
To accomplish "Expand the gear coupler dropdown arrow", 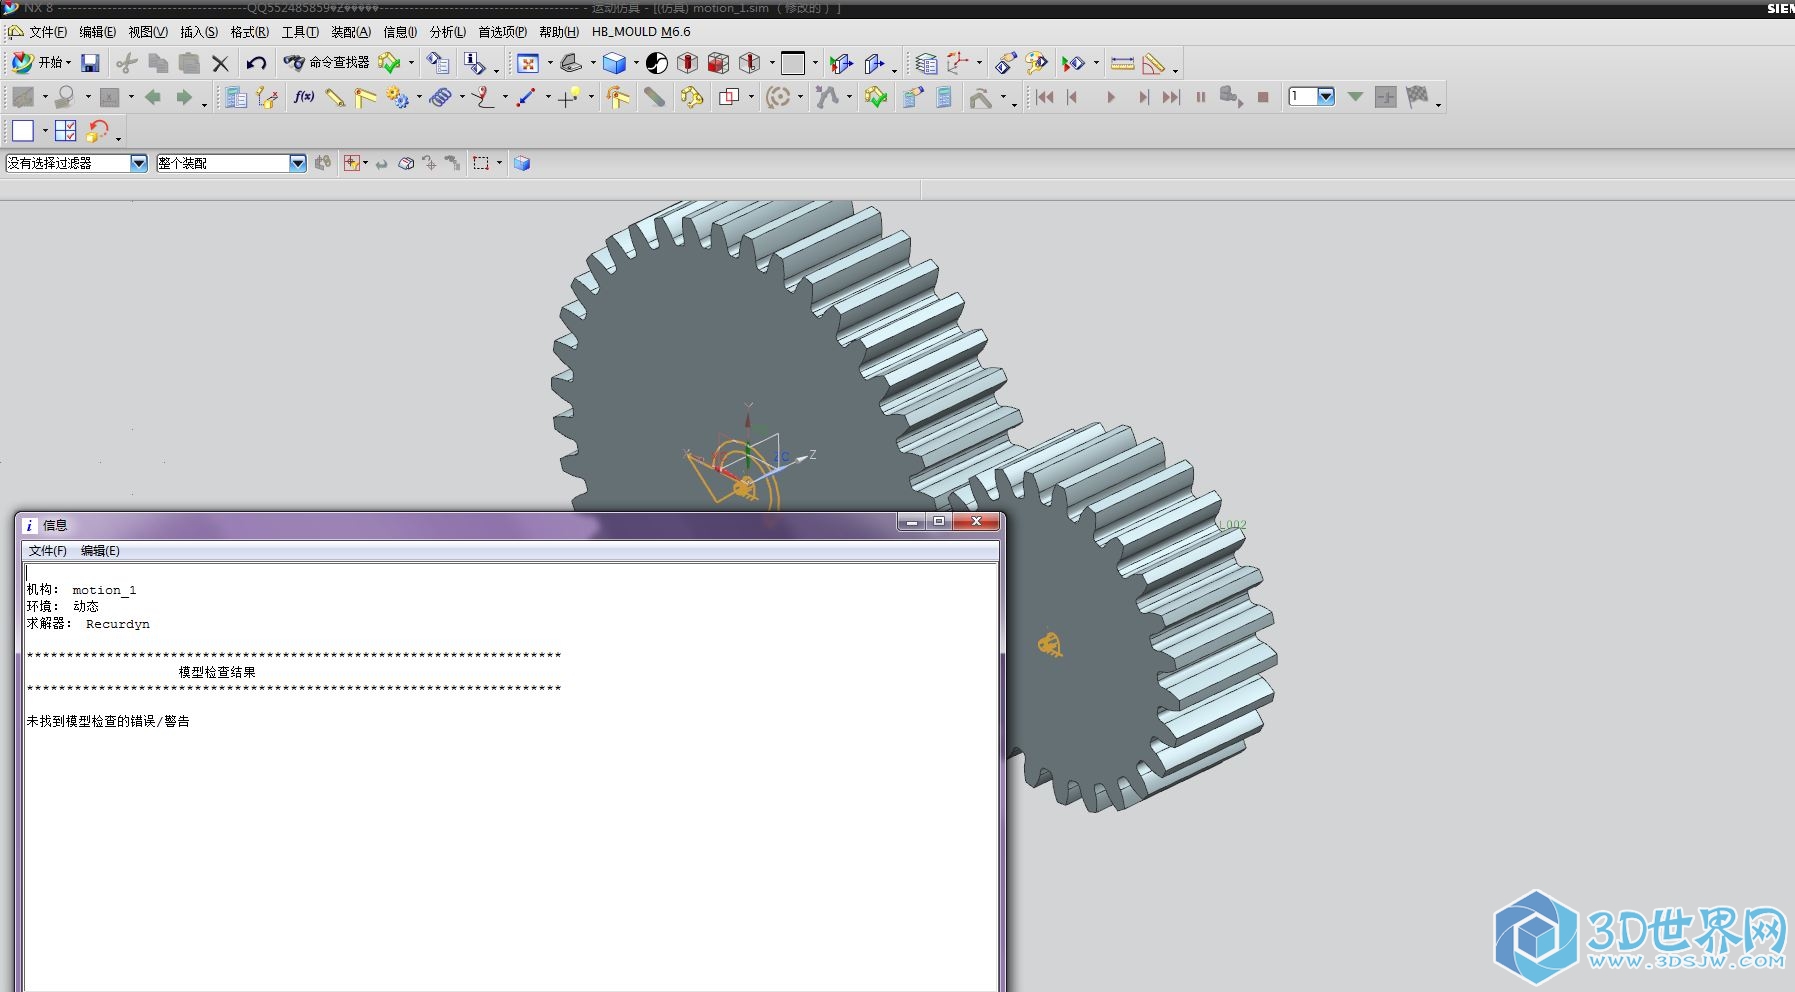I will tap(419, 97).
